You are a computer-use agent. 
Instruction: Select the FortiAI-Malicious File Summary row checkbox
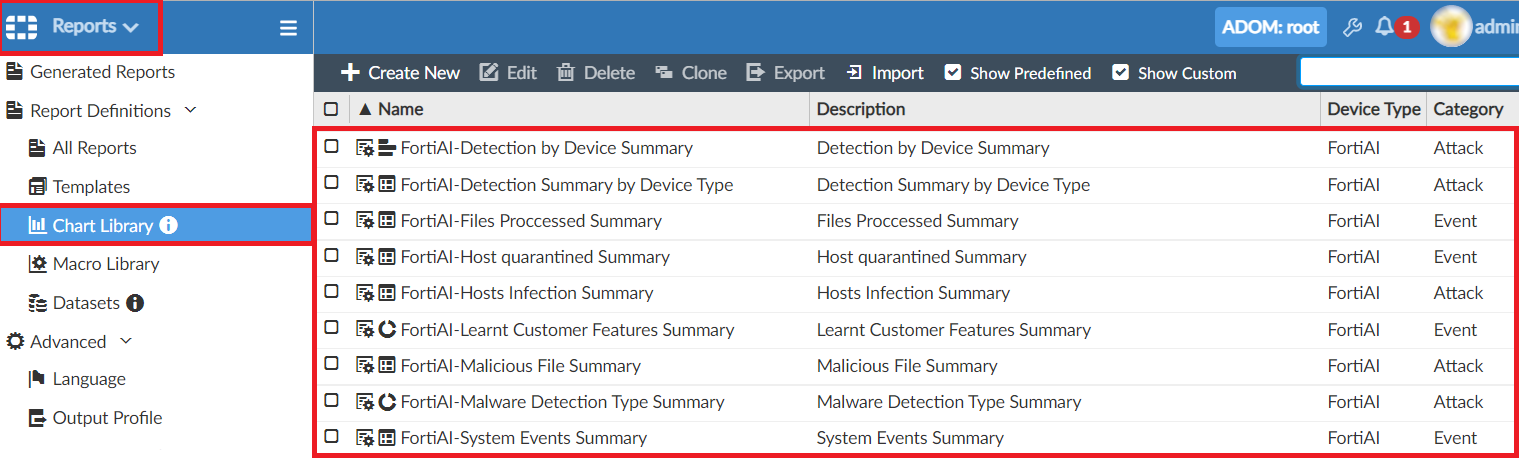tap(331, 365)
